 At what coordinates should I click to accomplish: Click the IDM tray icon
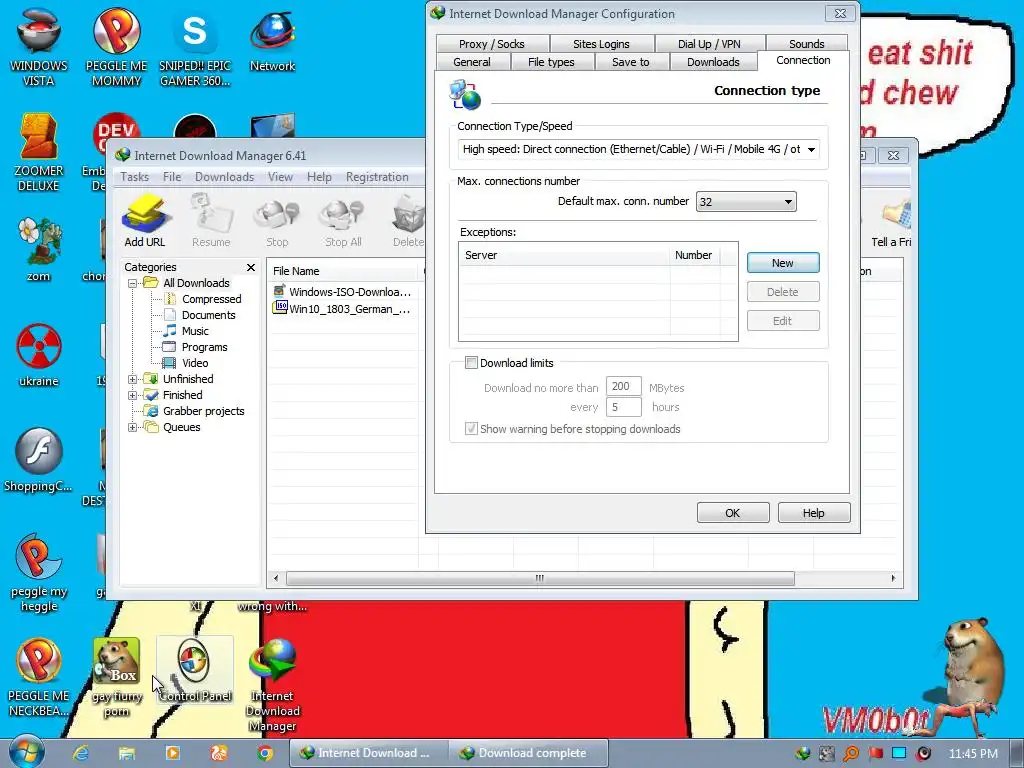(803, 754)
